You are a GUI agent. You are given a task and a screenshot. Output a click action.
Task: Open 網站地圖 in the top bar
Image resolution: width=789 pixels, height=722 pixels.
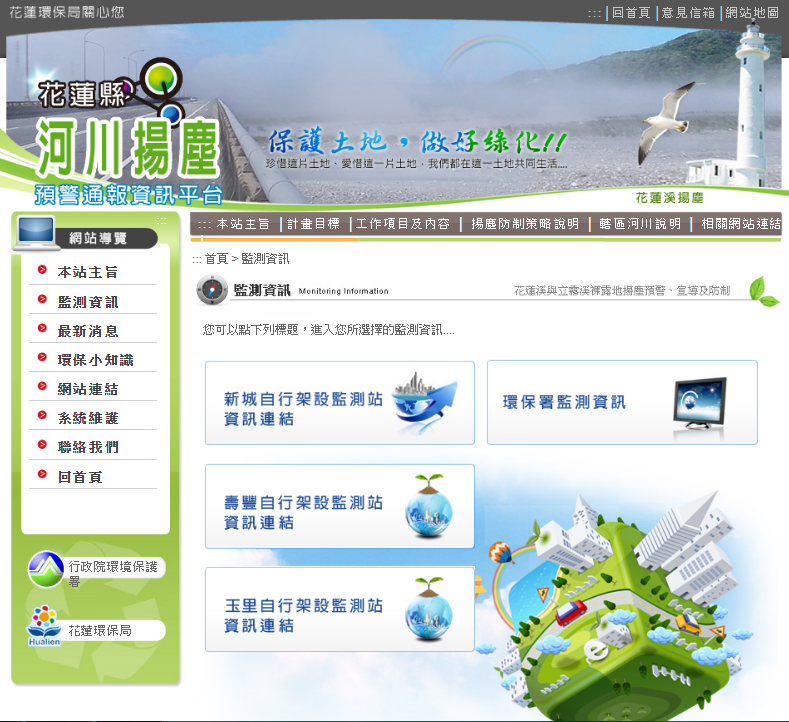pos(752,13)
